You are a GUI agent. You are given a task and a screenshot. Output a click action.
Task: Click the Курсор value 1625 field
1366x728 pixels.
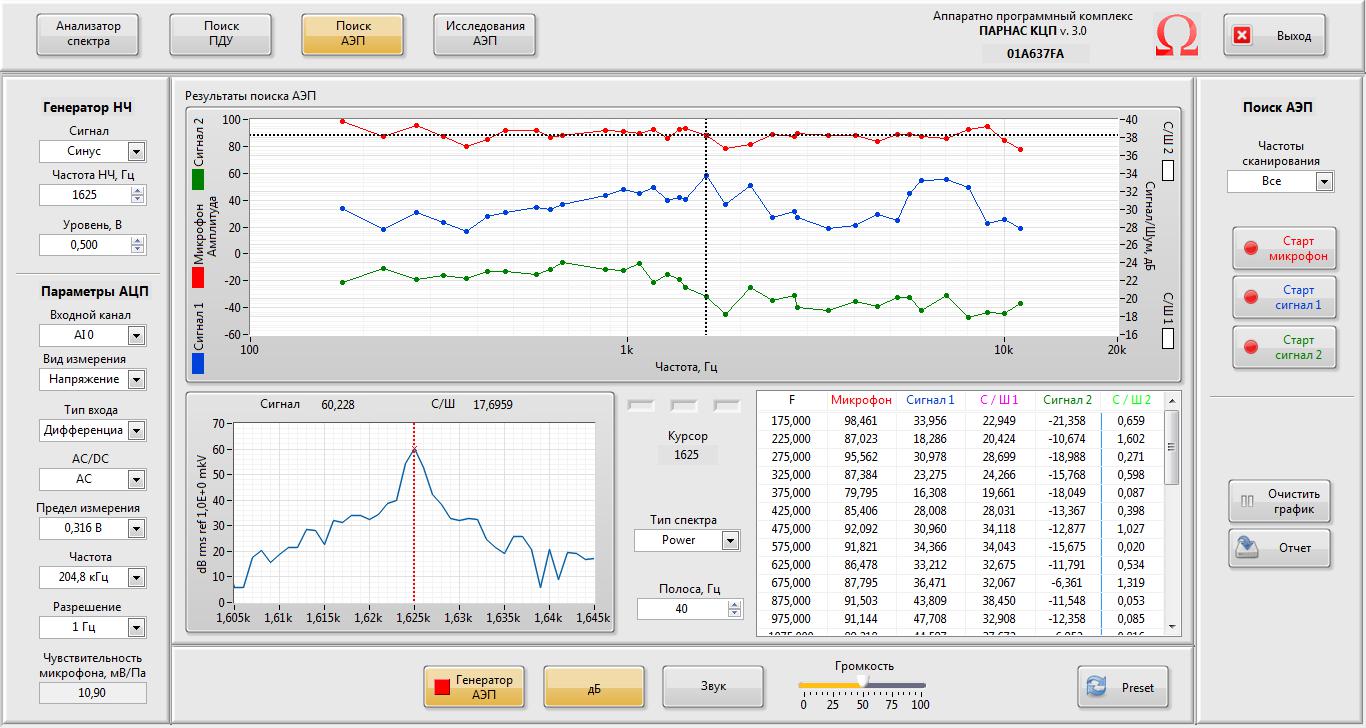point(687,454)
